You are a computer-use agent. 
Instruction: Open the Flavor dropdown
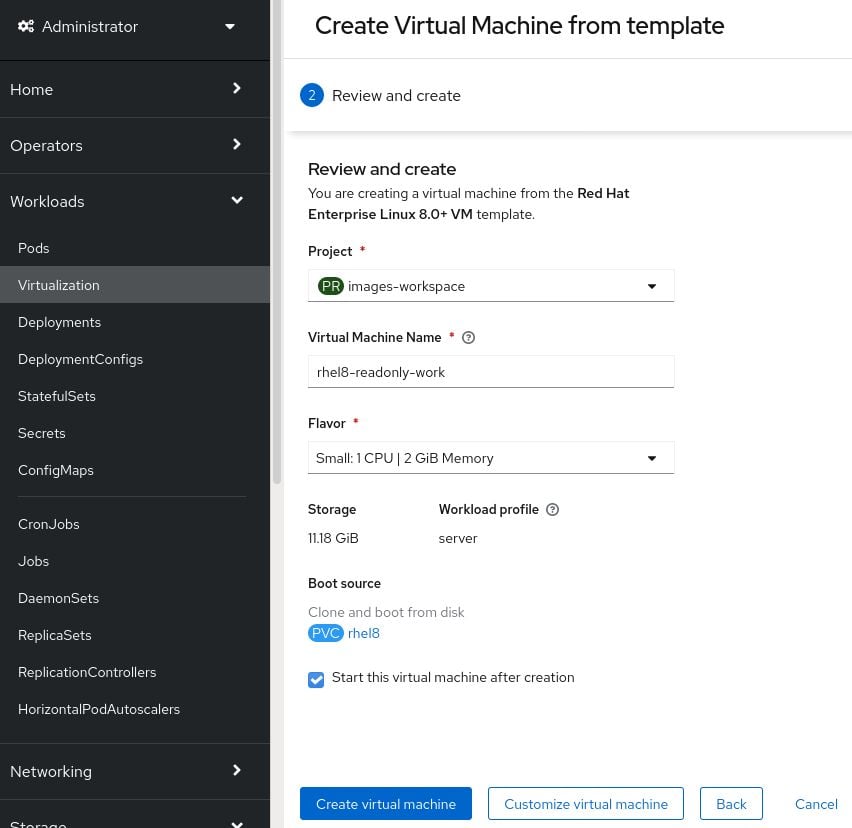[x=490, y=458]
